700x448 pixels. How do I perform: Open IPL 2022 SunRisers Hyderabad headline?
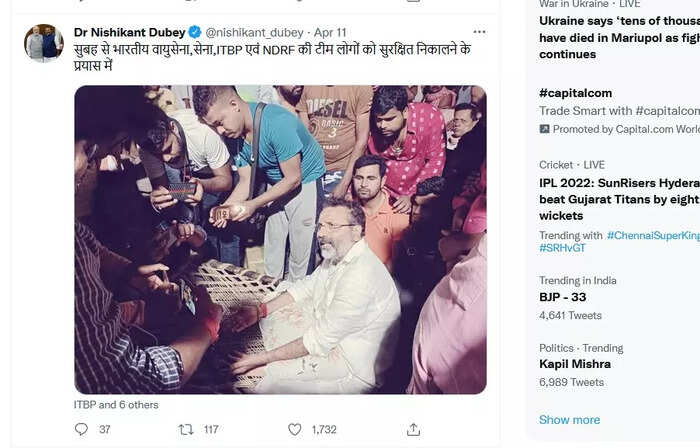(620, 199)
